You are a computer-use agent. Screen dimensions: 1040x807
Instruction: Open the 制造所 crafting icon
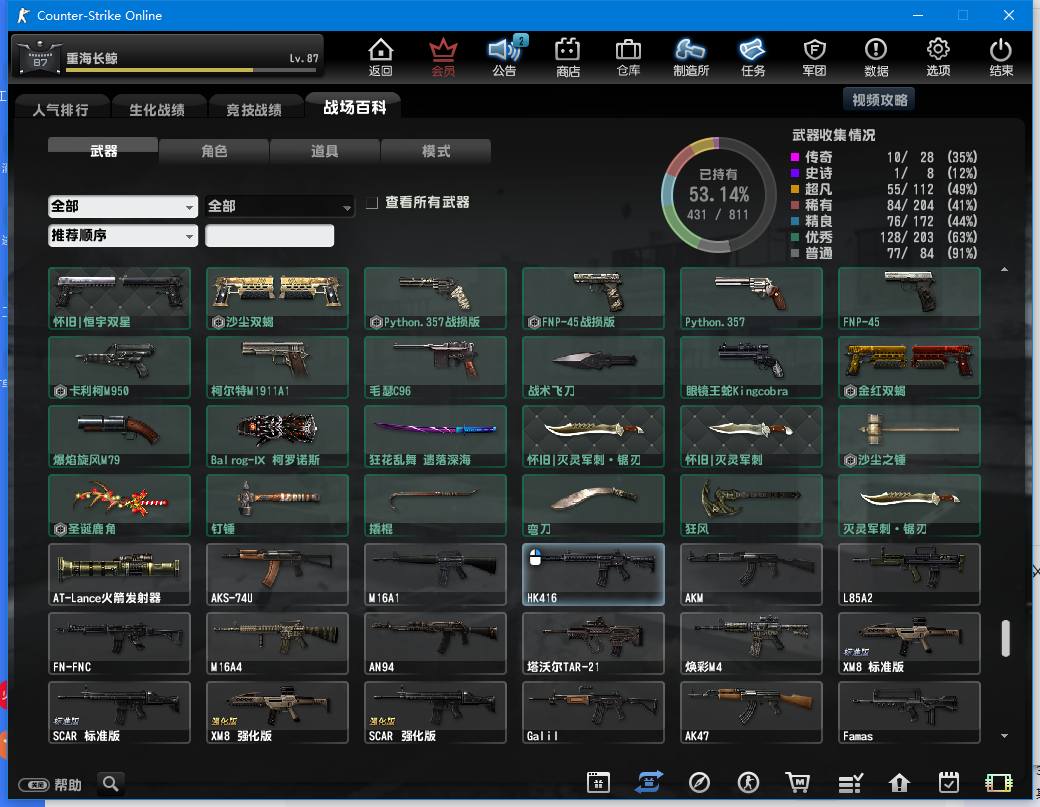pos(690,57)
